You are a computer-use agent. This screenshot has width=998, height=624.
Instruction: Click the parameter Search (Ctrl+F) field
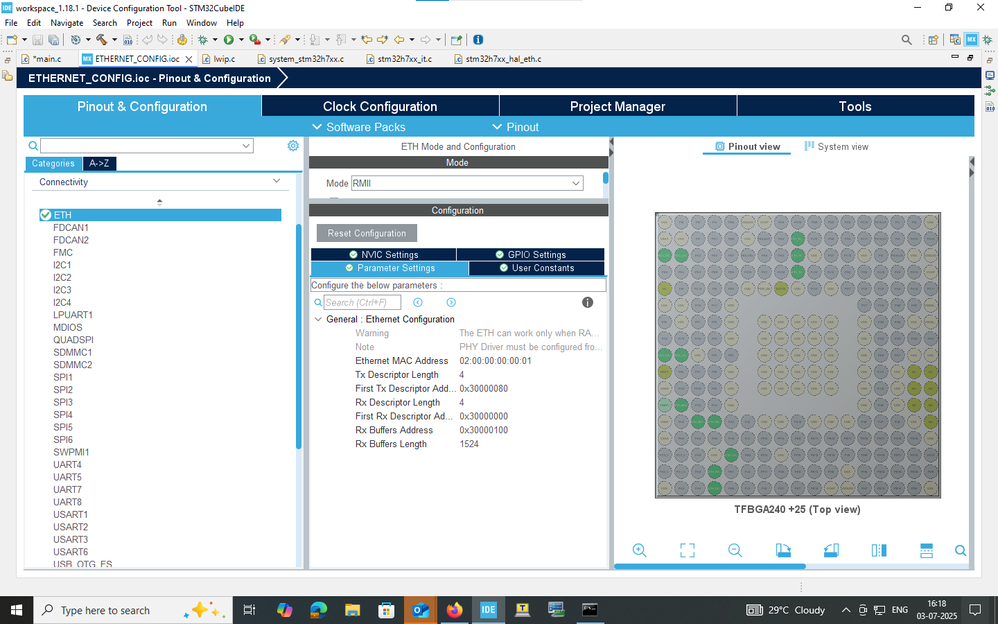coord(362,302)
